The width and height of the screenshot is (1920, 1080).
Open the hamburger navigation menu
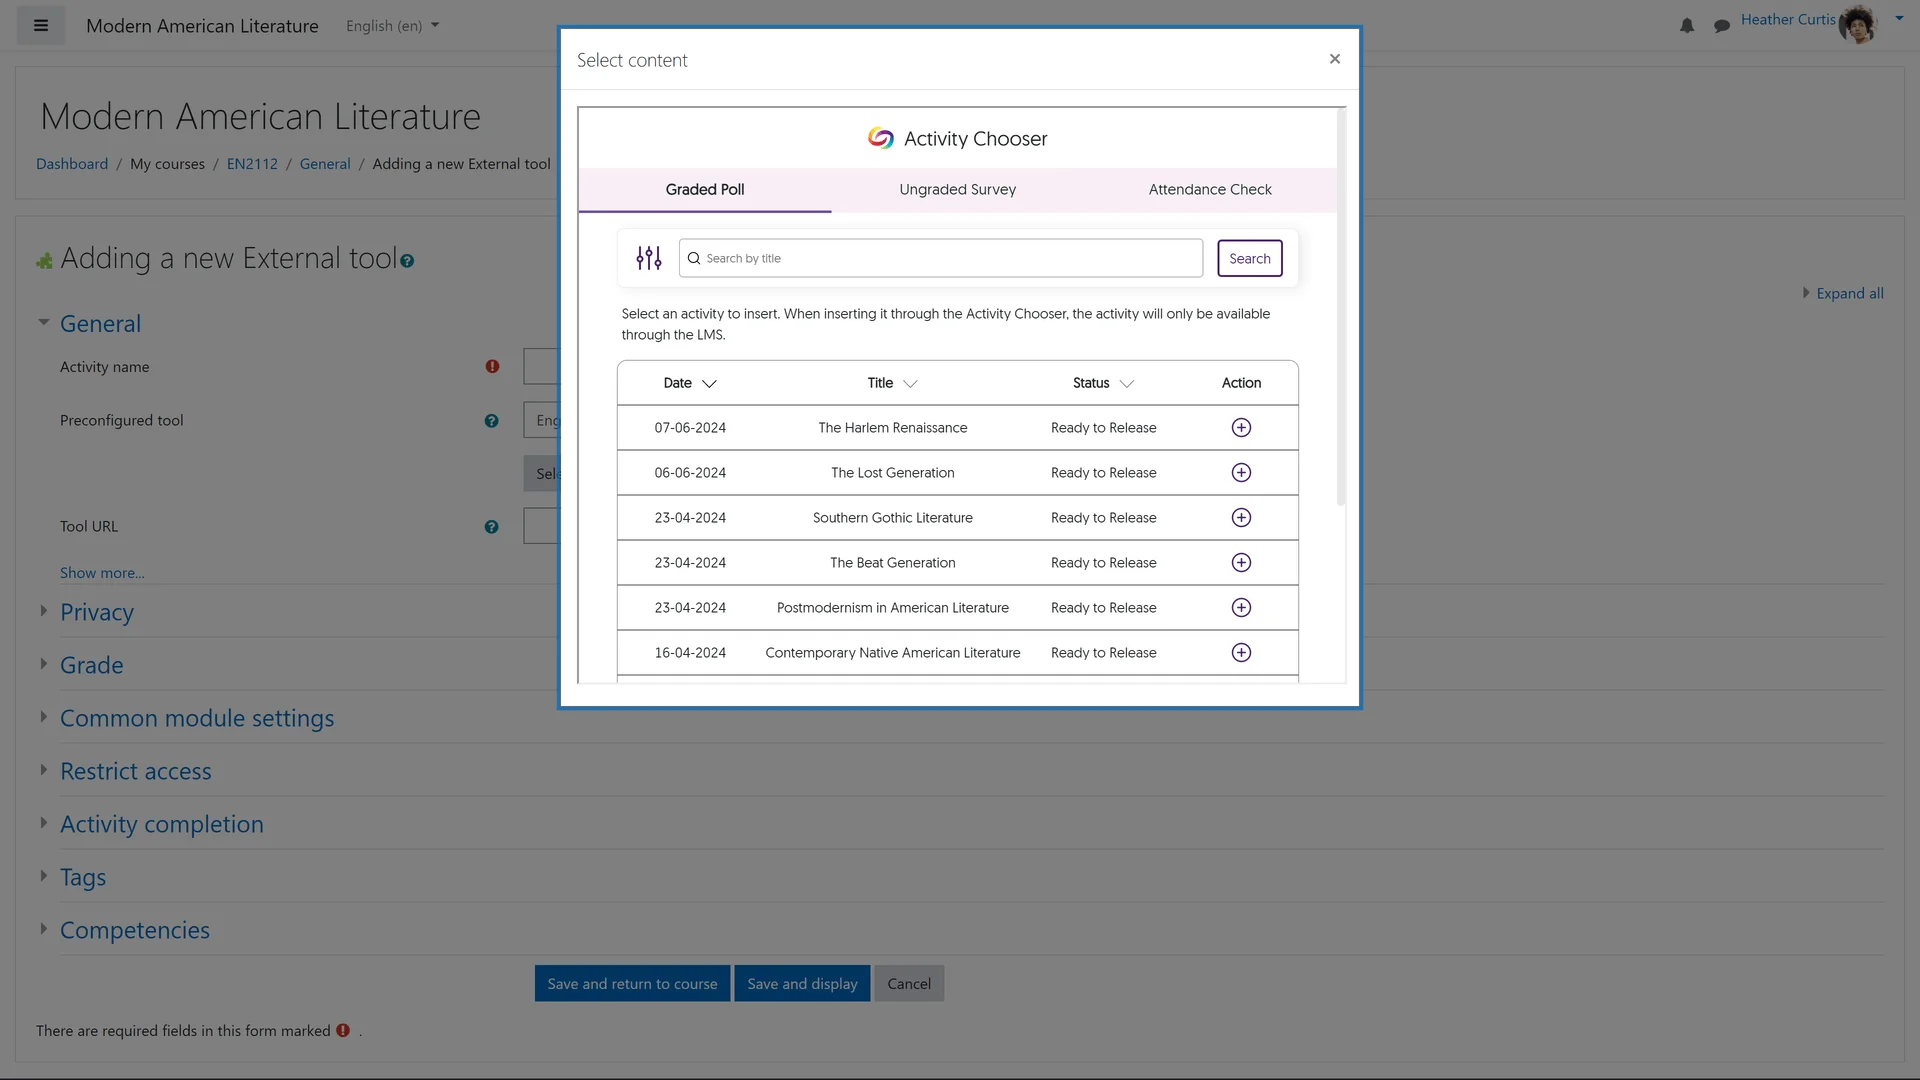[x=40, y=25]
